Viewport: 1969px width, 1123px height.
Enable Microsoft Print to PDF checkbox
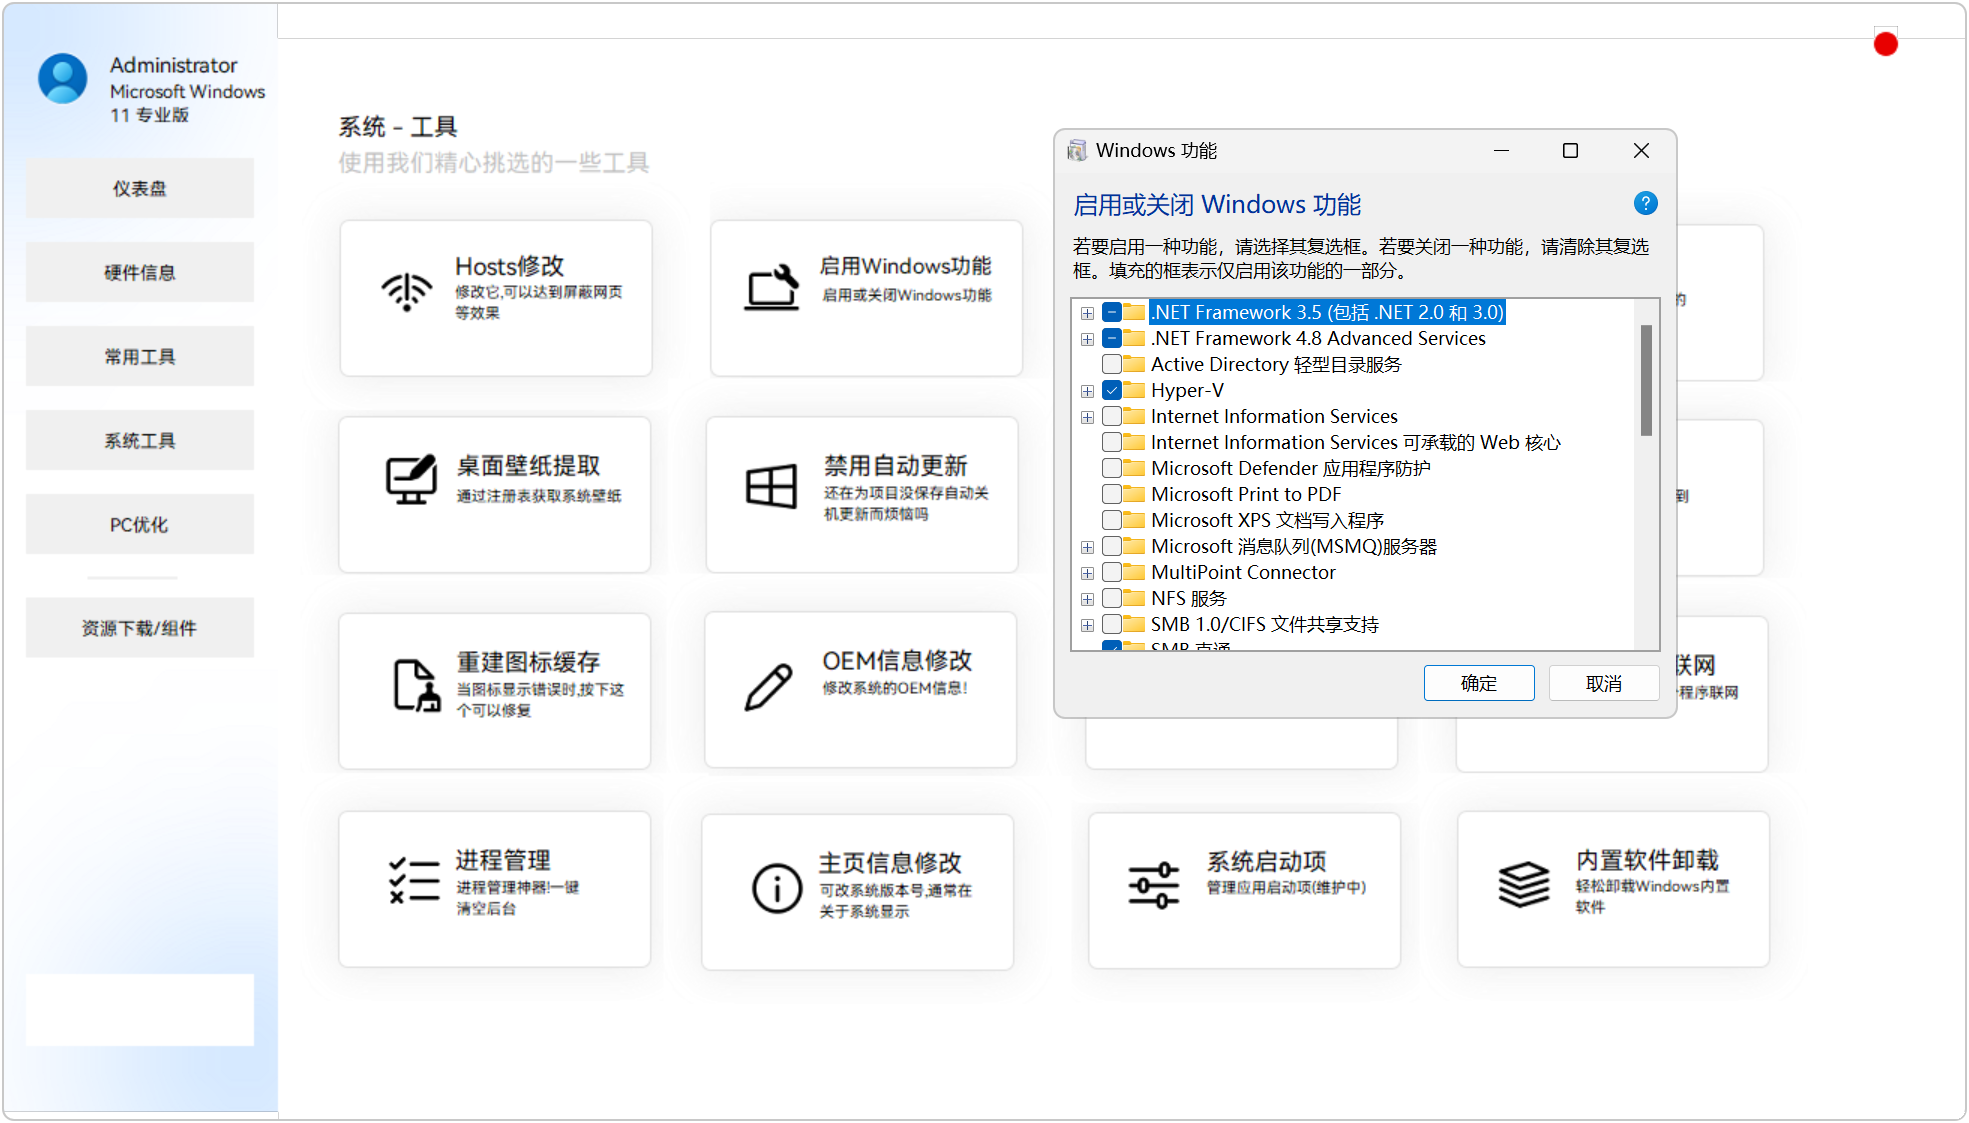[1112, 494]
